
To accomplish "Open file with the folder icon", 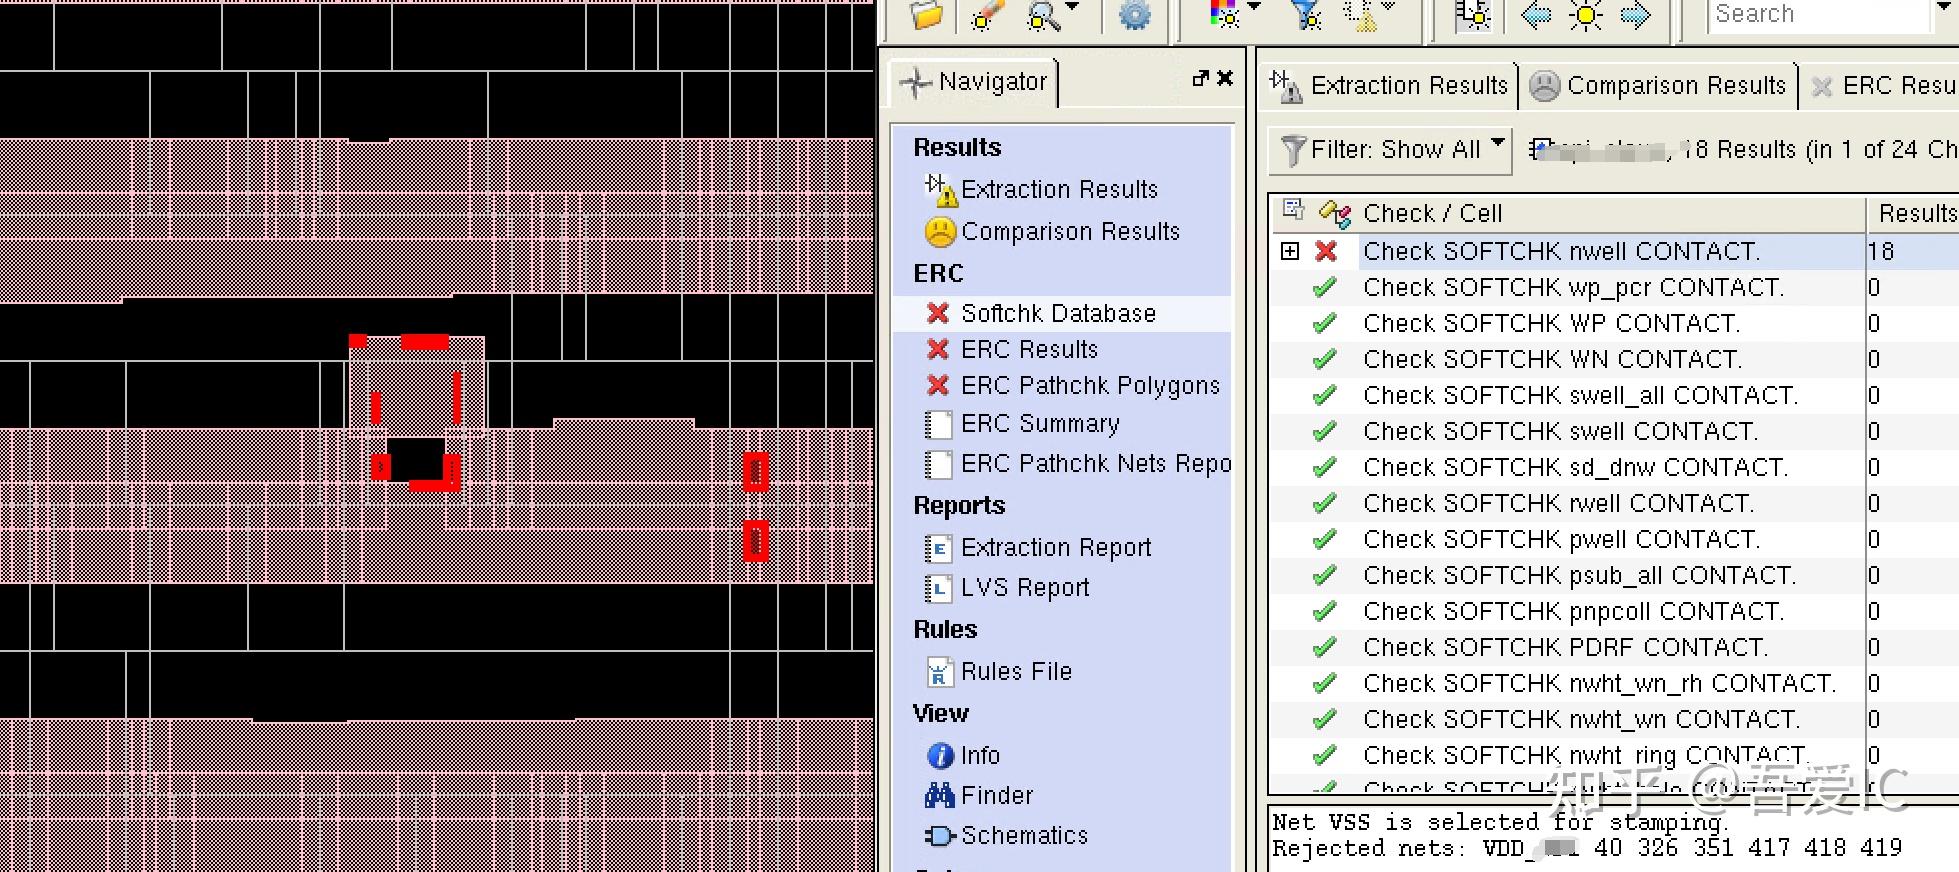I will (x=926, y=15).
